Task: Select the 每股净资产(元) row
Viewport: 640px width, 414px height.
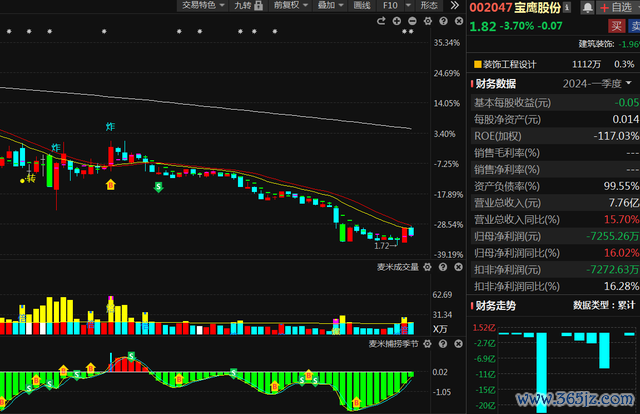Action: click(x=555, y=119)
